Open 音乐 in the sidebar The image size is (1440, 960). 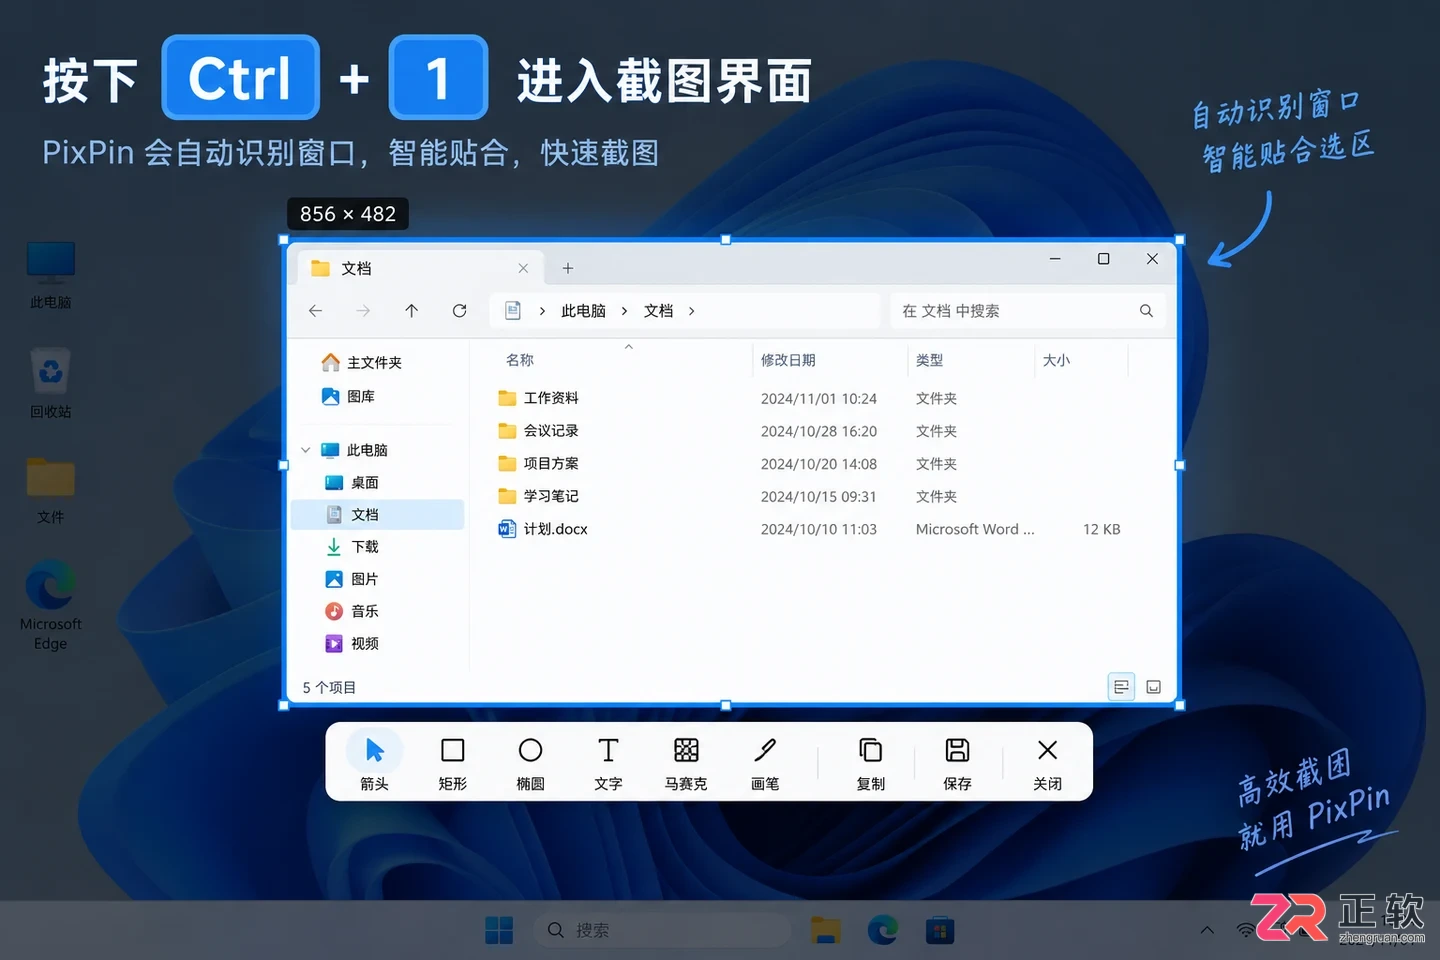352,611
